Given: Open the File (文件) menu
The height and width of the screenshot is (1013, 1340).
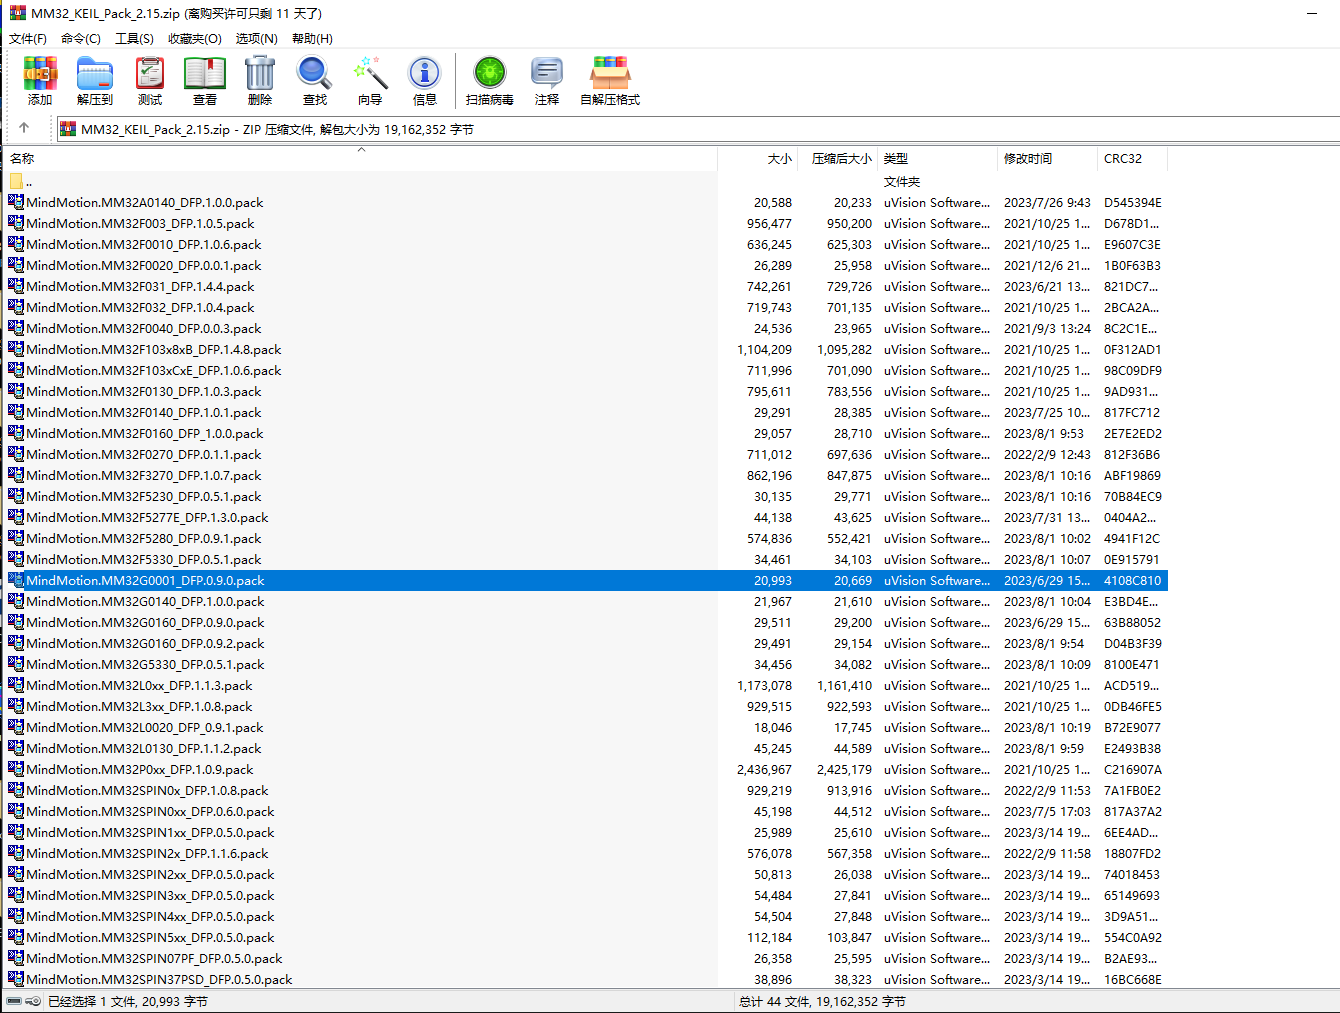Looking at the screenshot, I should (x=28, y=38).
